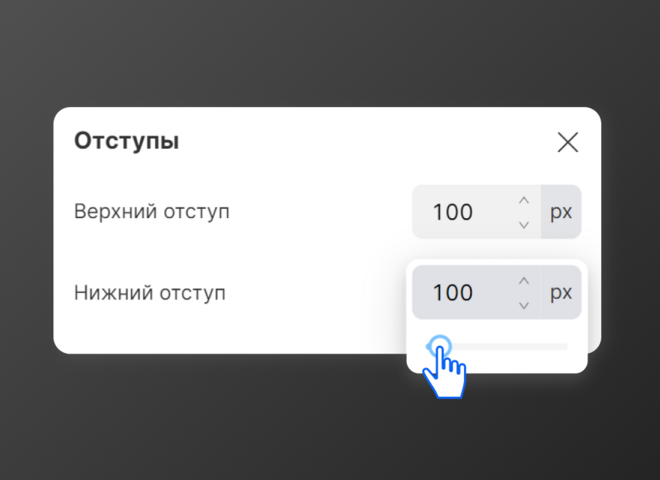660x480 pixels.
Task: Click the blue slider handle below Нижний отступ
Action: click(440, 347)
